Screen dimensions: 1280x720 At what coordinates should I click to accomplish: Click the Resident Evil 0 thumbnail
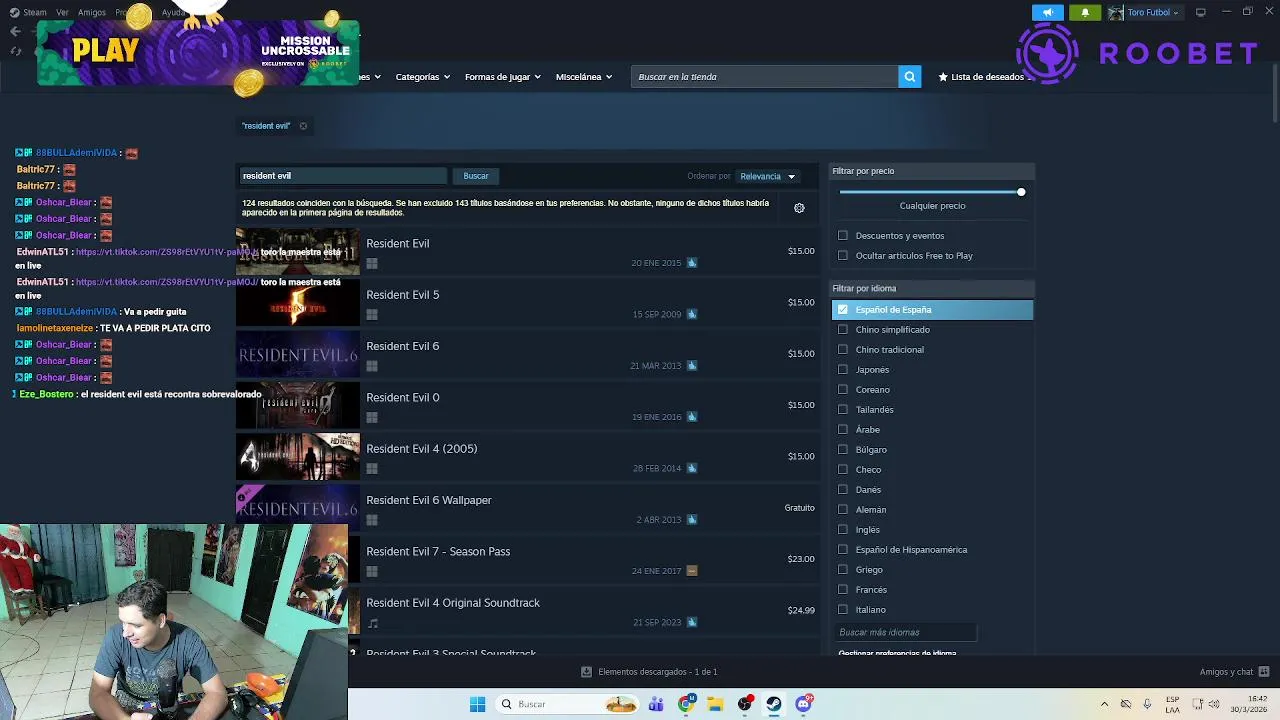click(297, 405)
